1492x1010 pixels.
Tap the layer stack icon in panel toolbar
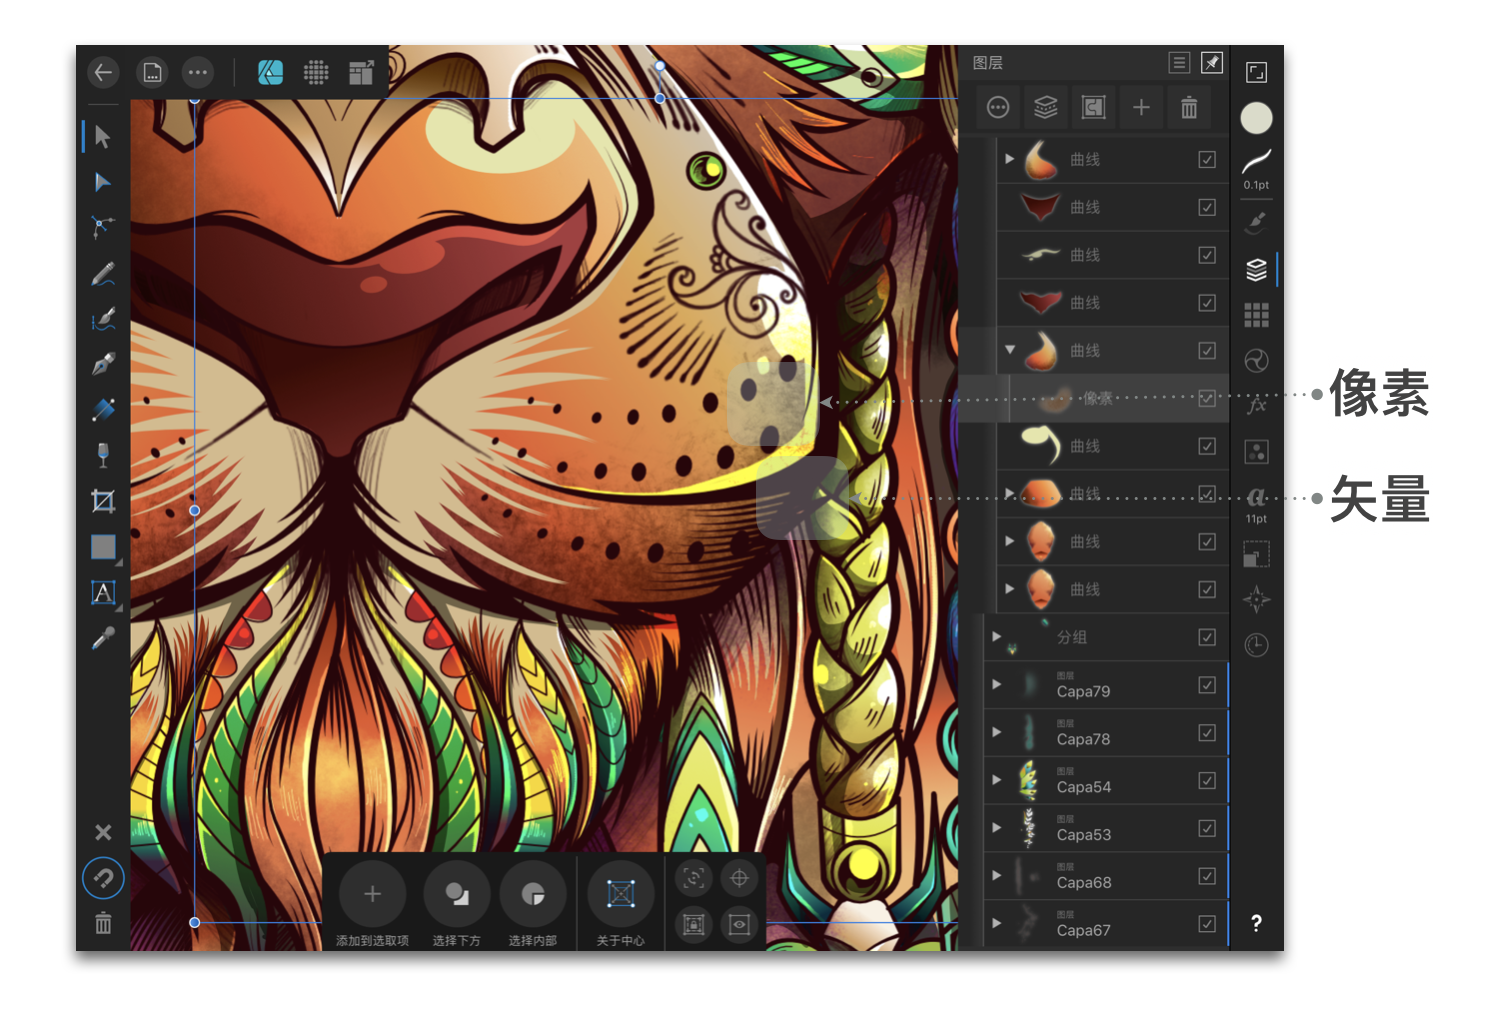pyautogui.click(x=1046, y=107)
